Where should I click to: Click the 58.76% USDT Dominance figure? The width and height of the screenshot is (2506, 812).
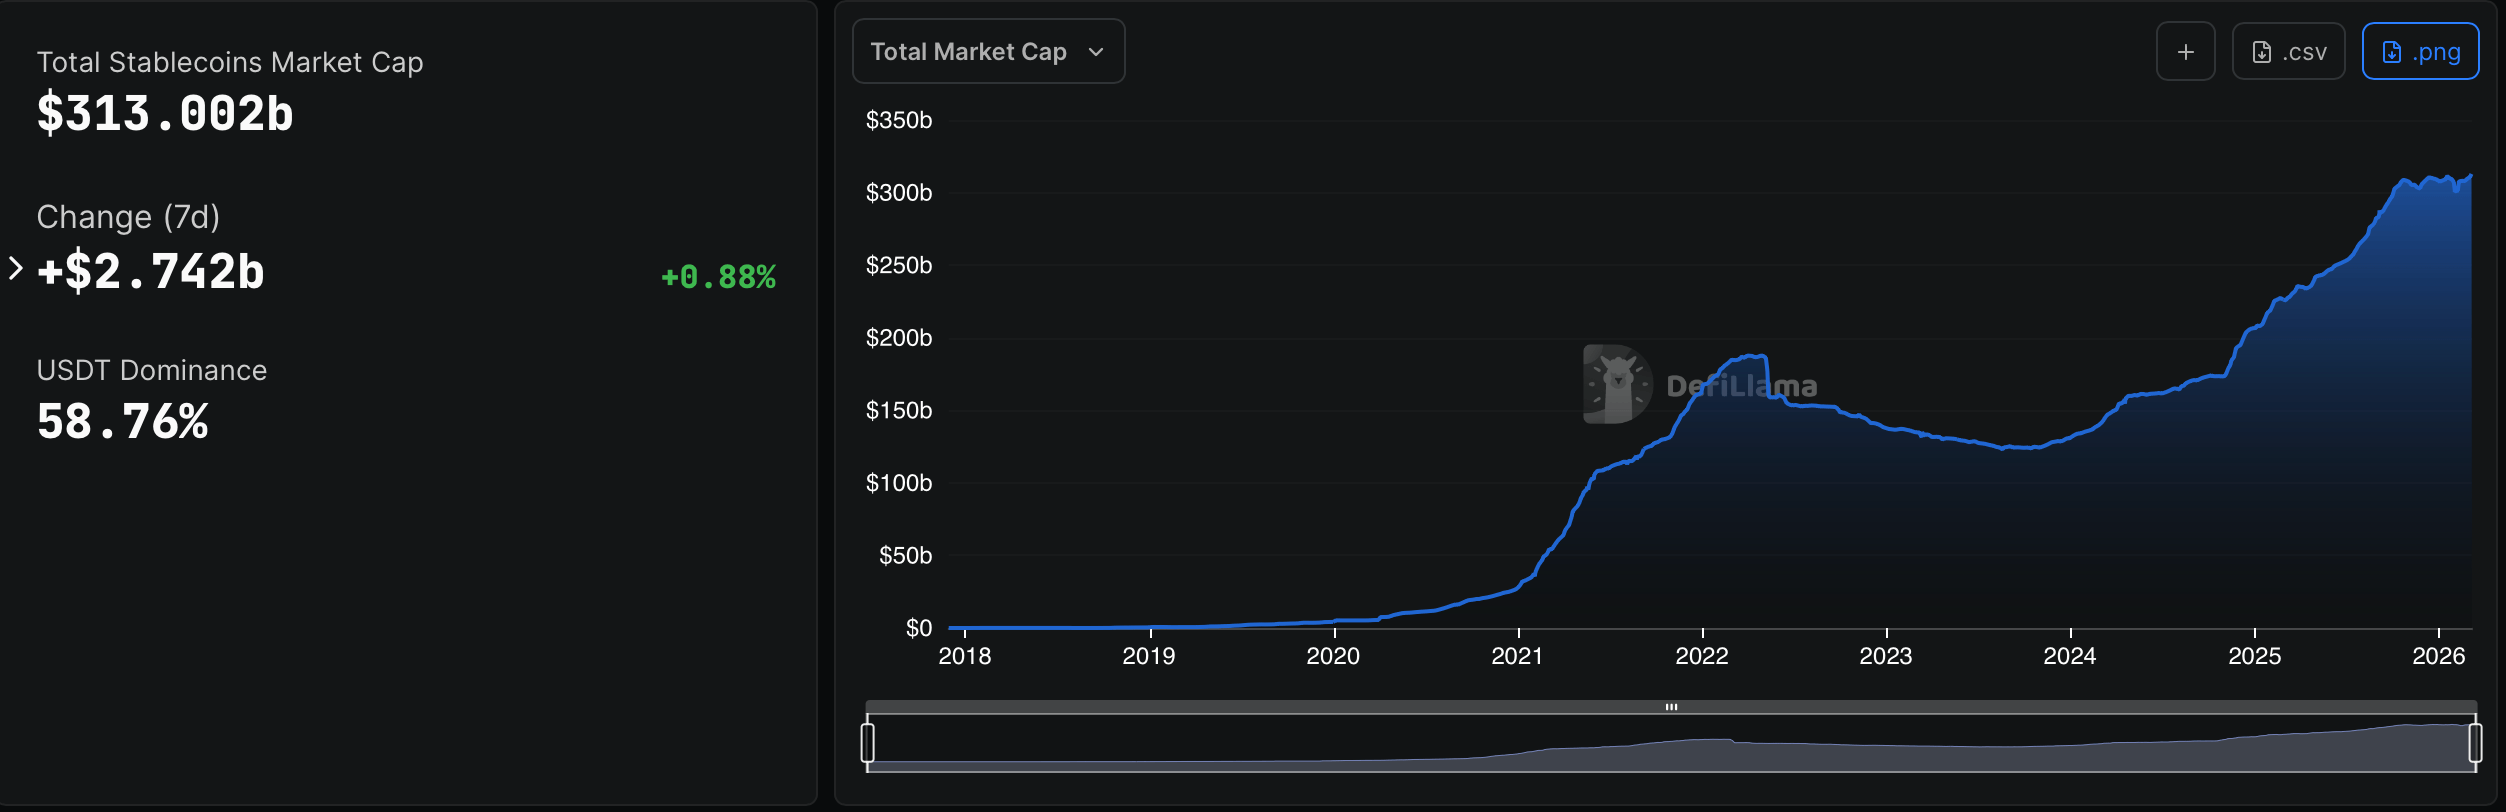(x=123, y=421)
